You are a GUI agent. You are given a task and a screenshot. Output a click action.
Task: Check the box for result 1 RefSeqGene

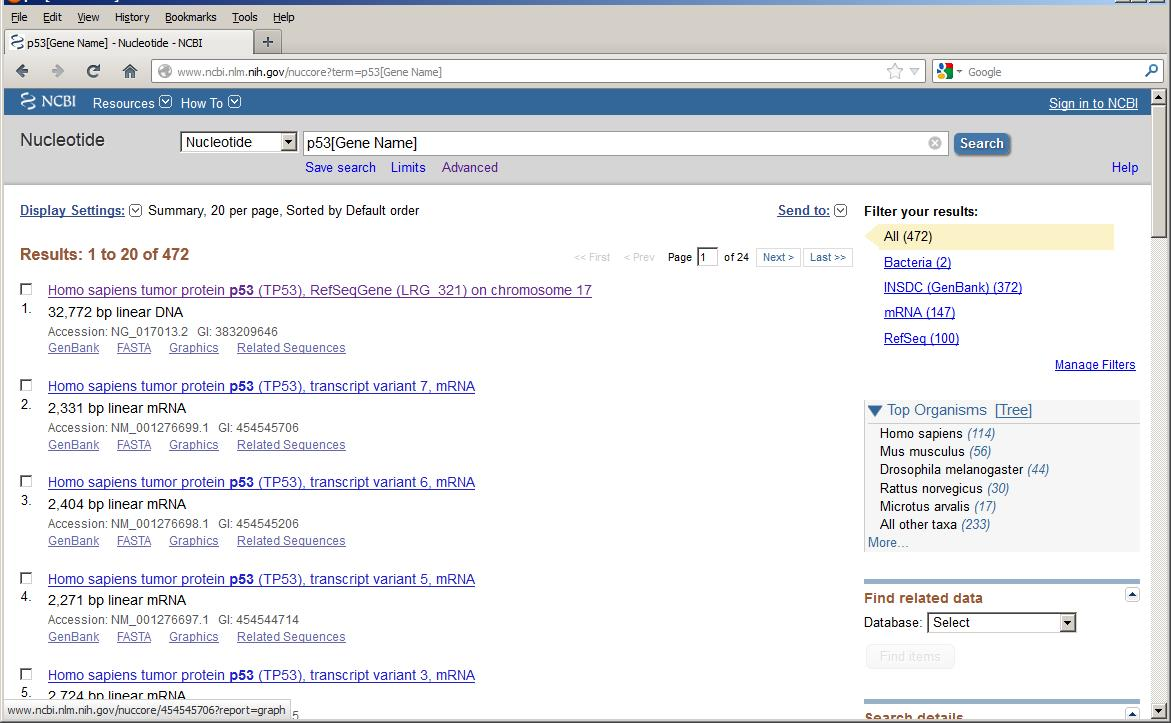pos(26,288)
